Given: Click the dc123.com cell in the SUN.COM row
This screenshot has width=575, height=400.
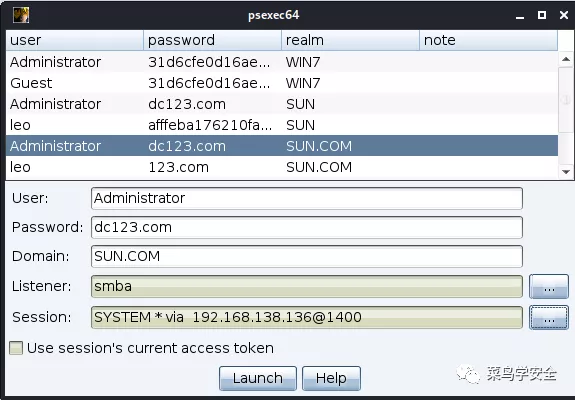Looking at the screenshot, I should pyautogui.click(x=212, y=146).
